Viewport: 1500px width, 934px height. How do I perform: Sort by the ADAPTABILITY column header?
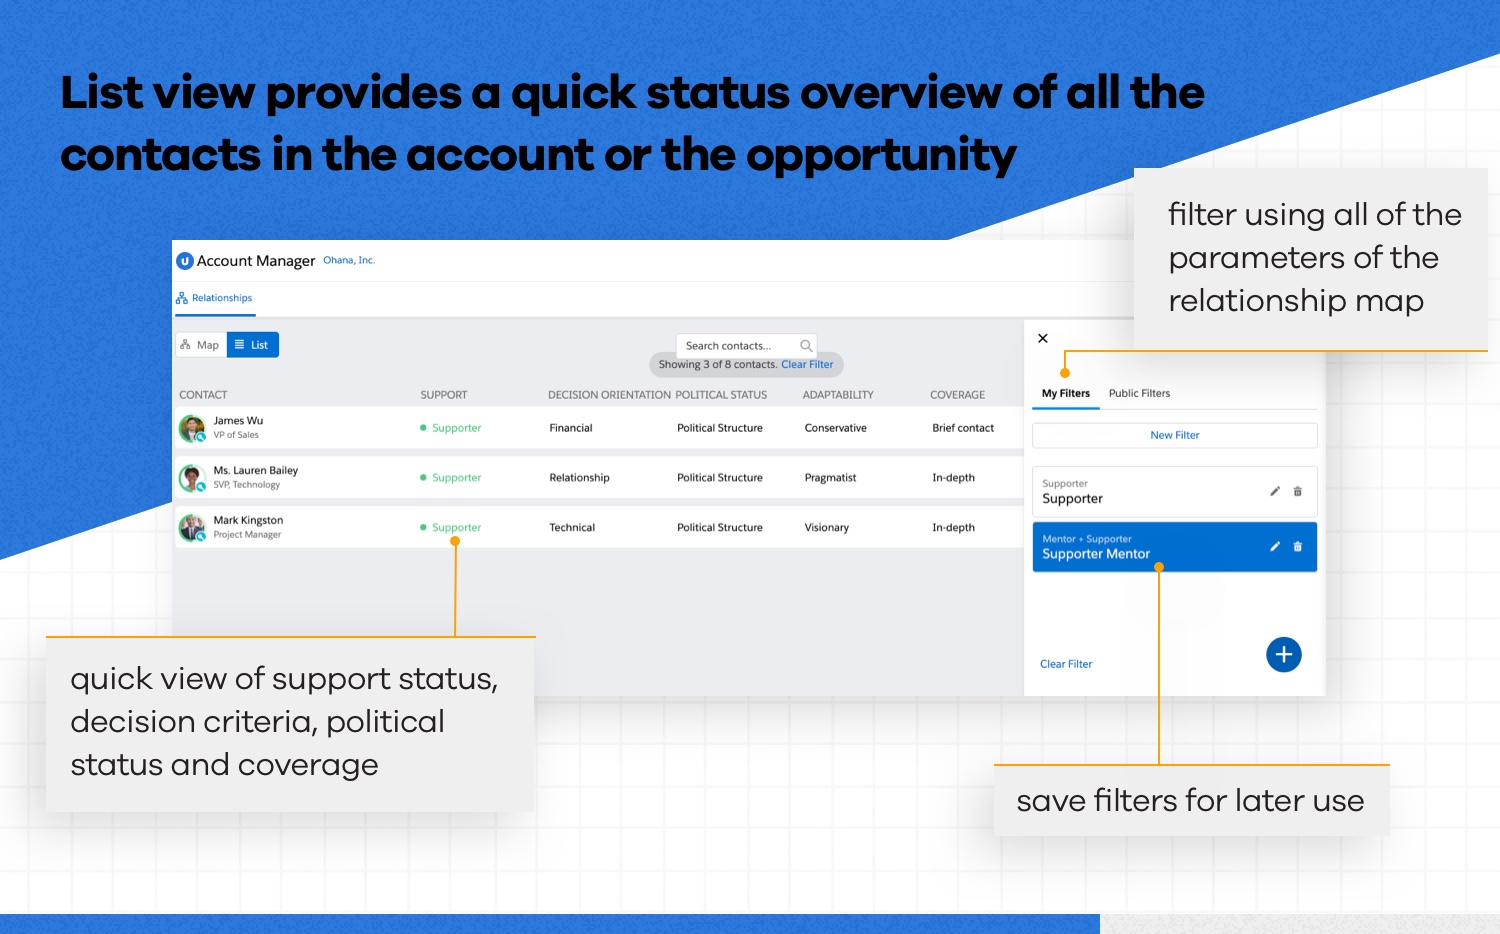click(x=838, y=395)
